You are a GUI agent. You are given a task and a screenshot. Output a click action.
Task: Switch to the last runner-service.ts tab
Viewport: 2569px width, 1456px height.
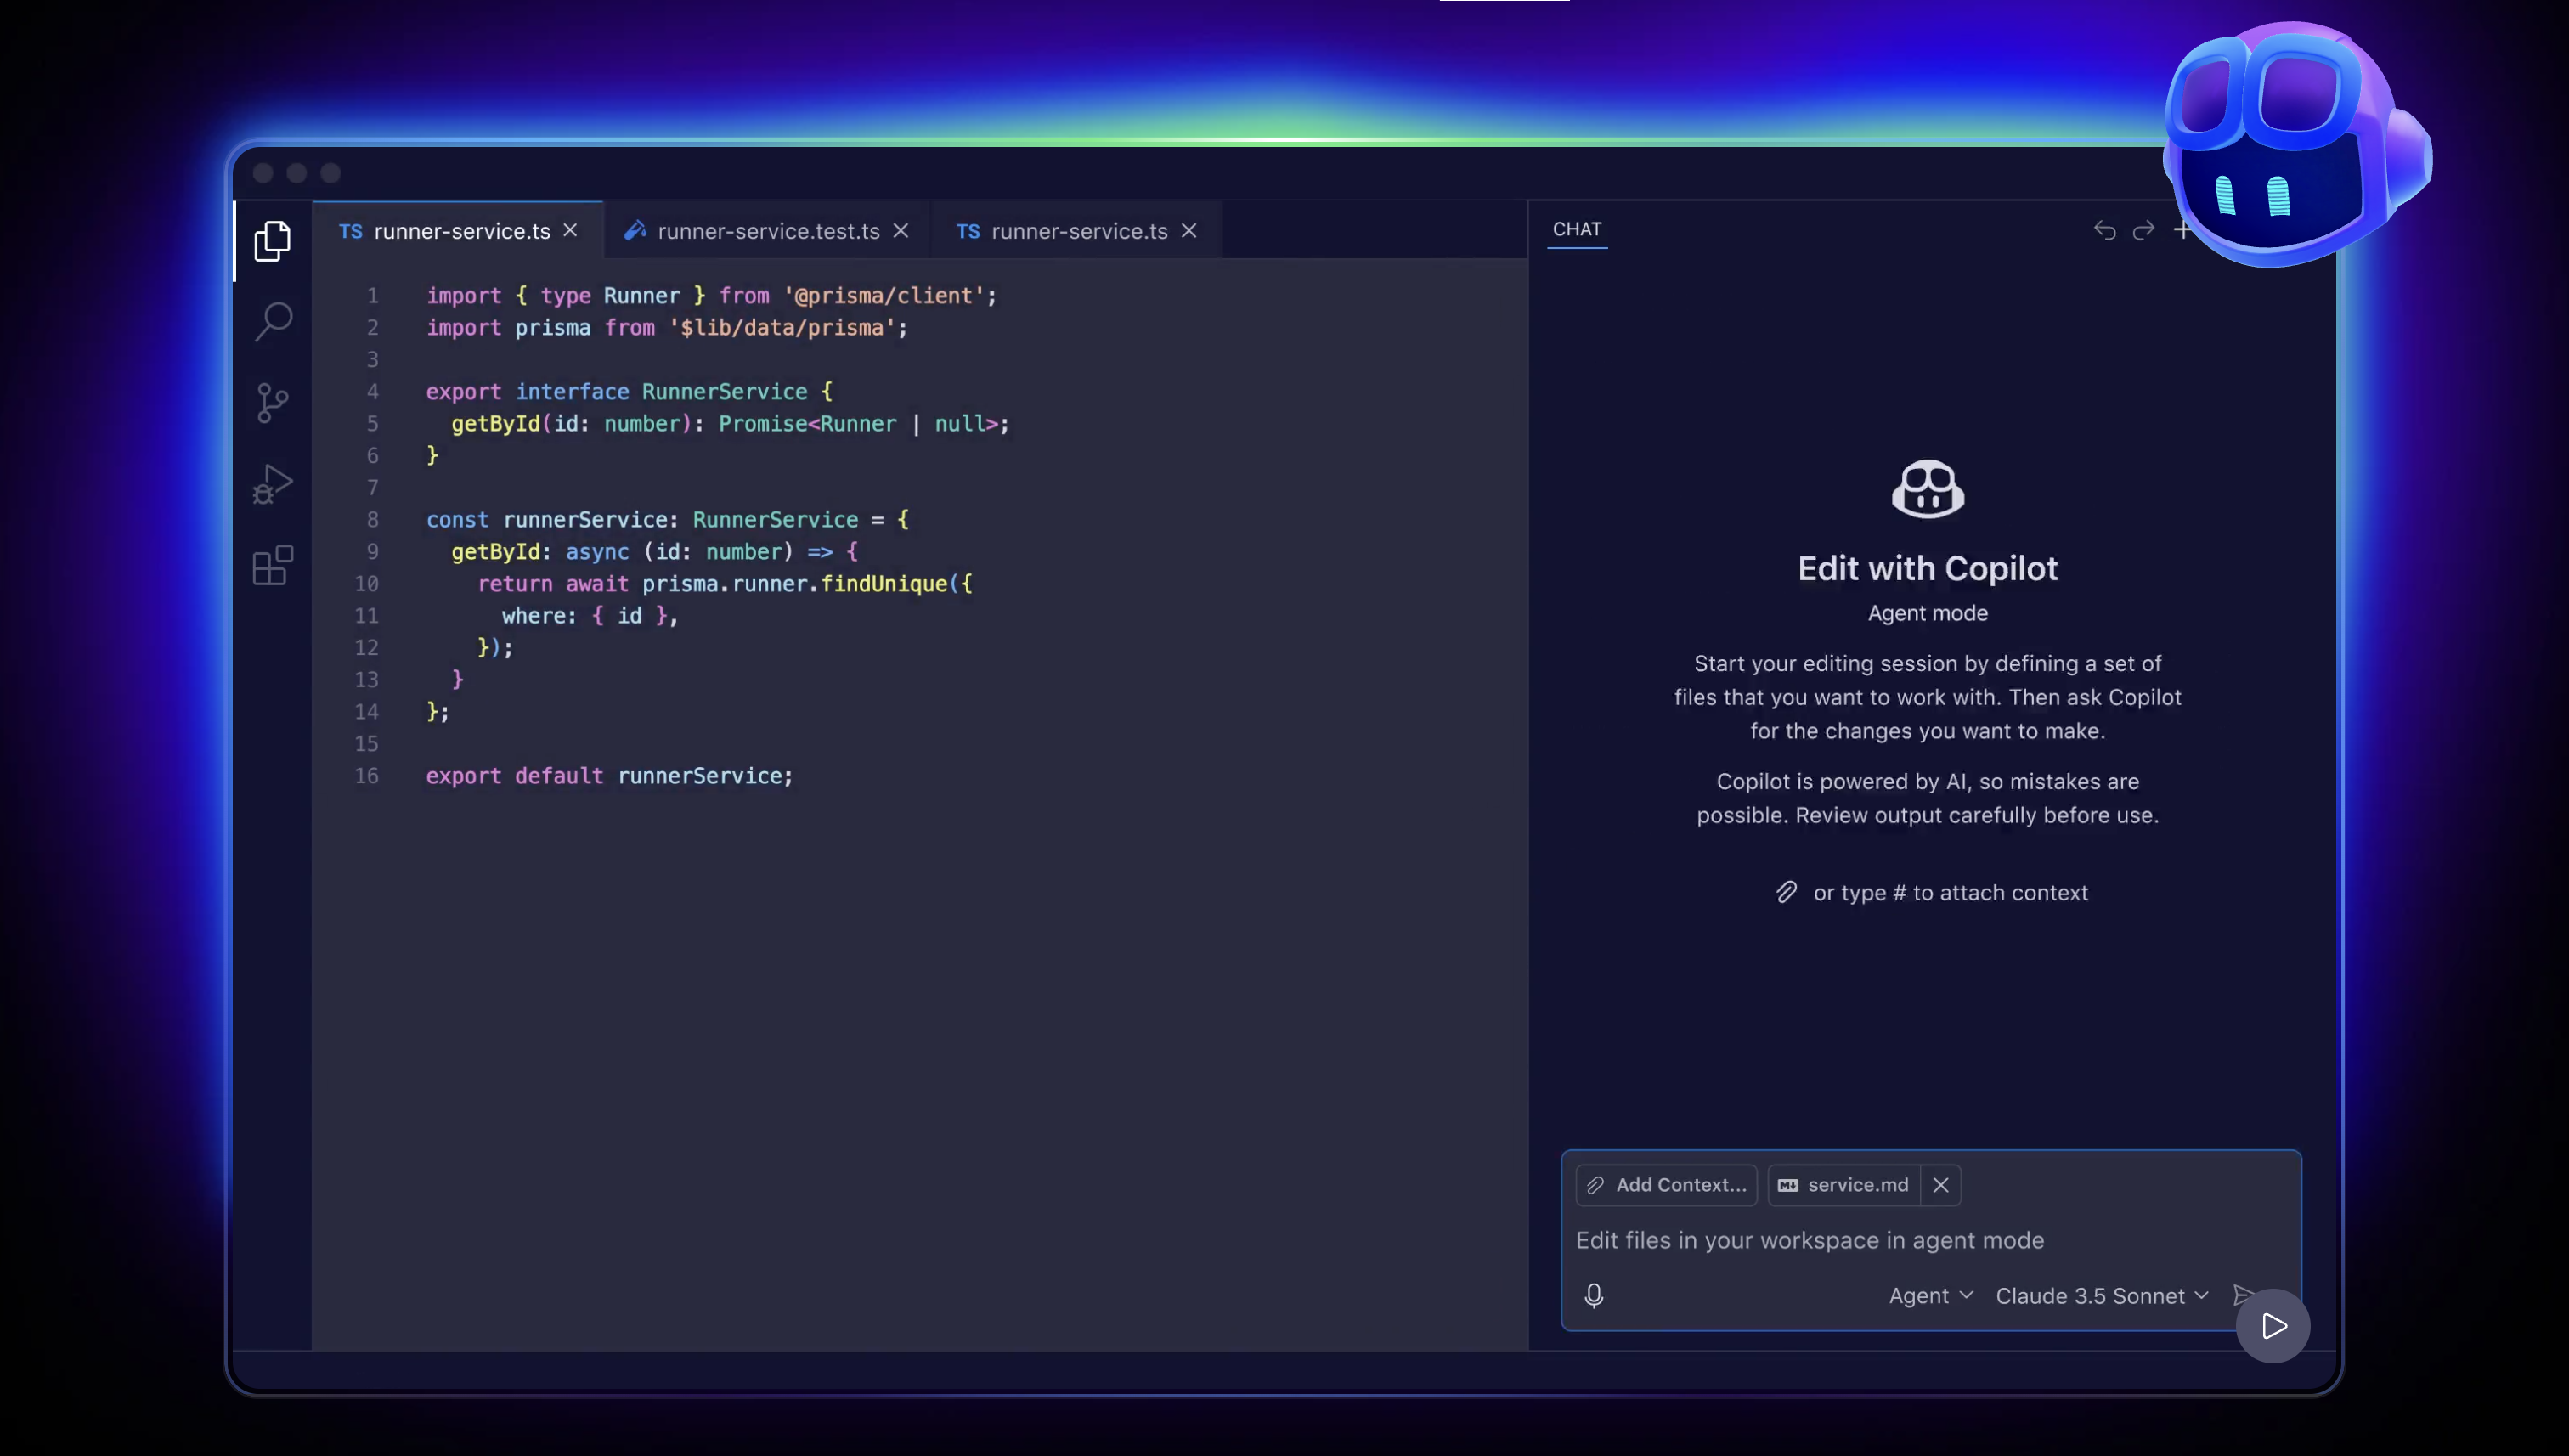pyautogui.click(x=1078, y=231)
